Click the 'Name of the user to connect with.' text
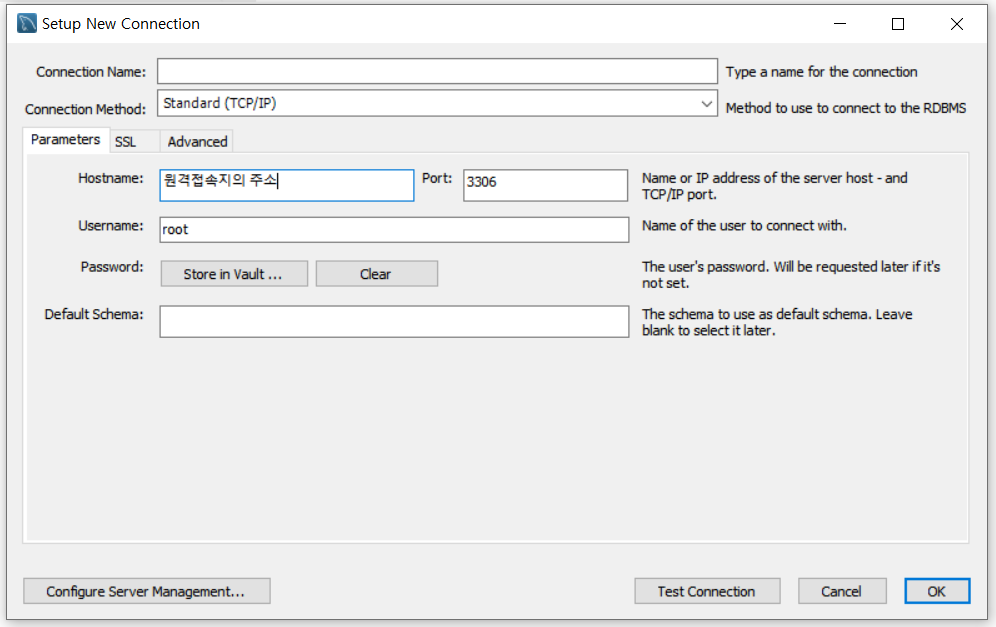996x627 pixels. coord(744,226)
